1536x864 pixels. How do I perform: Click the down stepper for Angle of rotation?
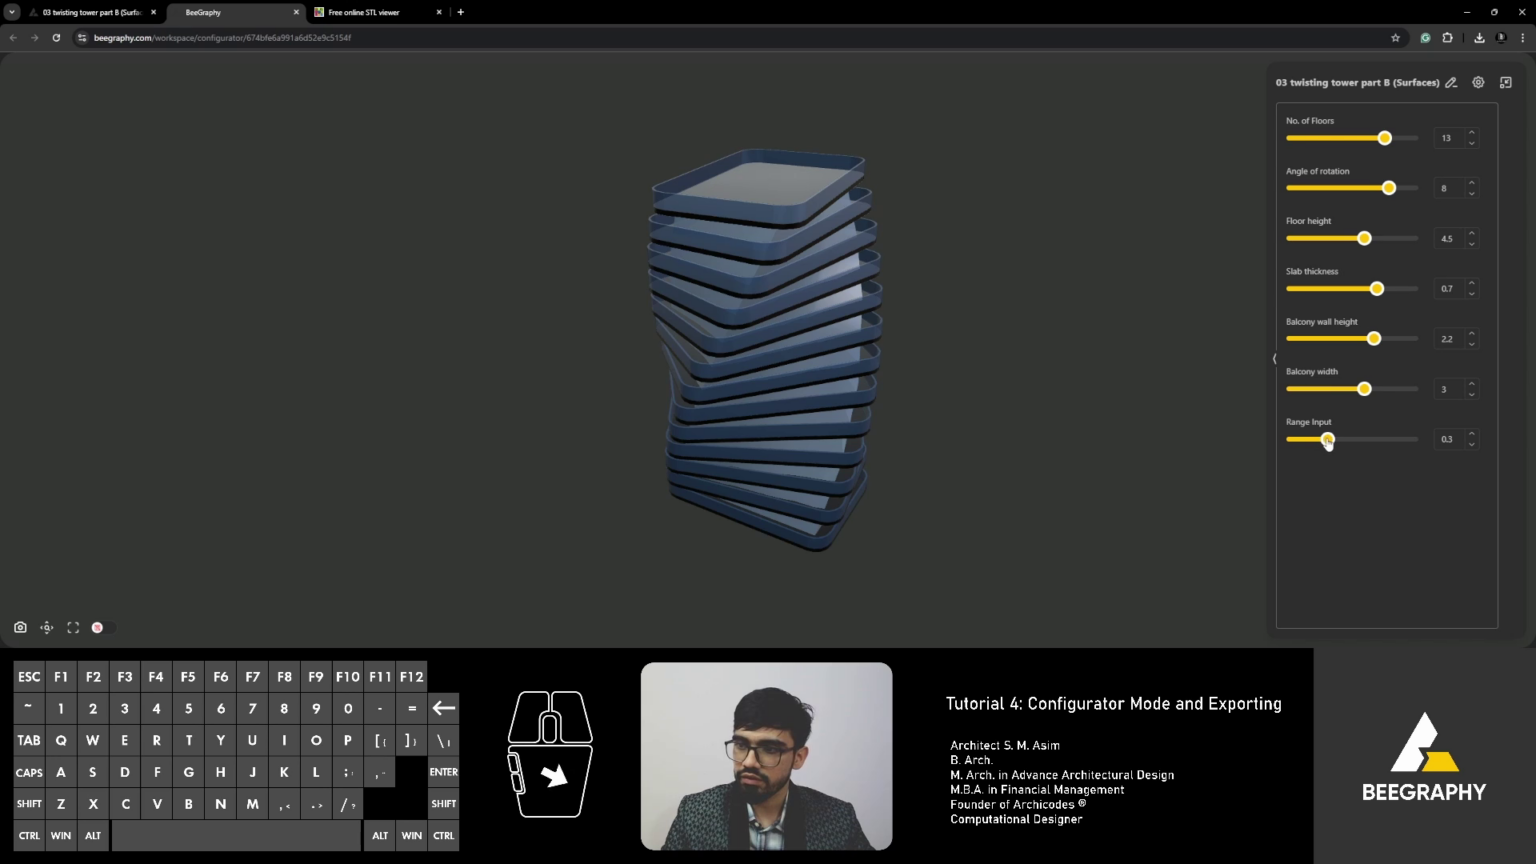1471,192
